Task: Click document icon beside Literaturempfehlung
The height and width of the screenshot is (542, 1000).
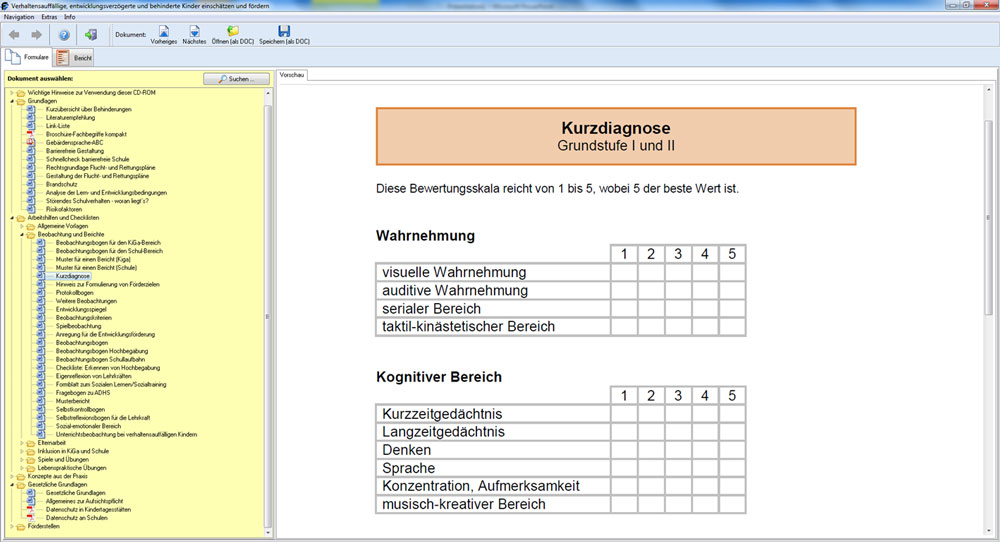Action: (31, 117)
